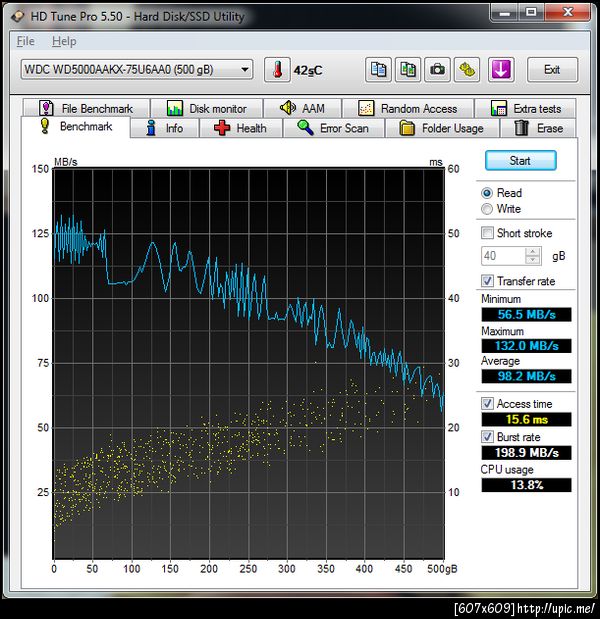Select the Write radio button

click(487, 209)
